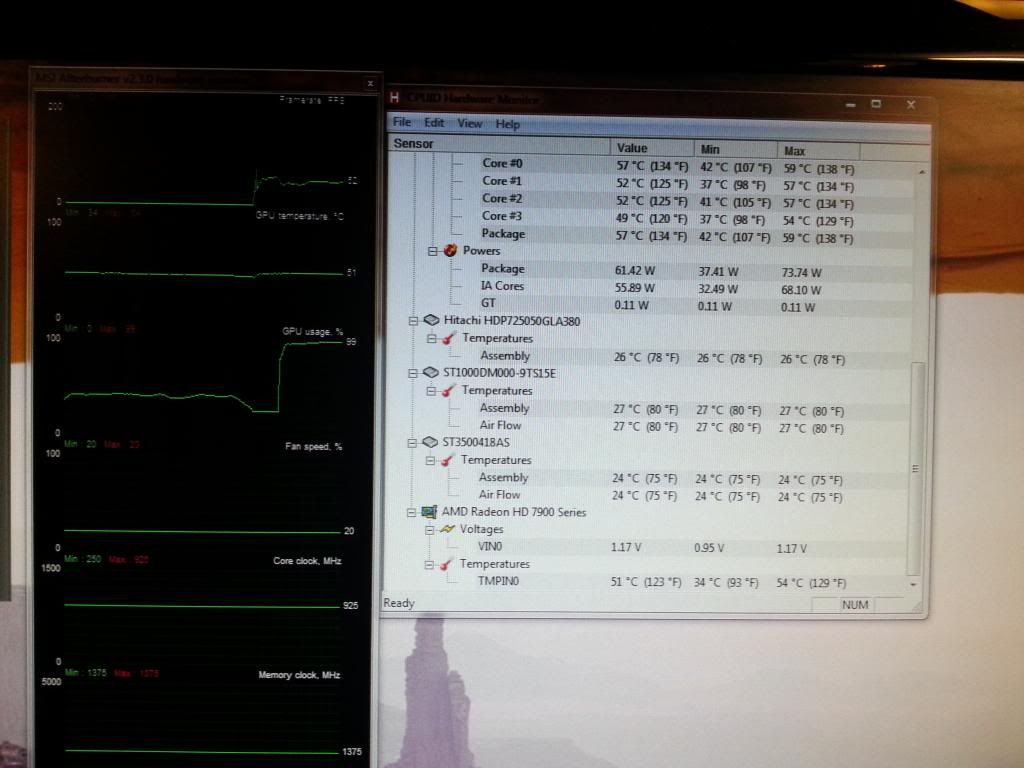Collapse the Voltages node
Viewport: 1024px width, 768px height.
click(x=429, y=530)
